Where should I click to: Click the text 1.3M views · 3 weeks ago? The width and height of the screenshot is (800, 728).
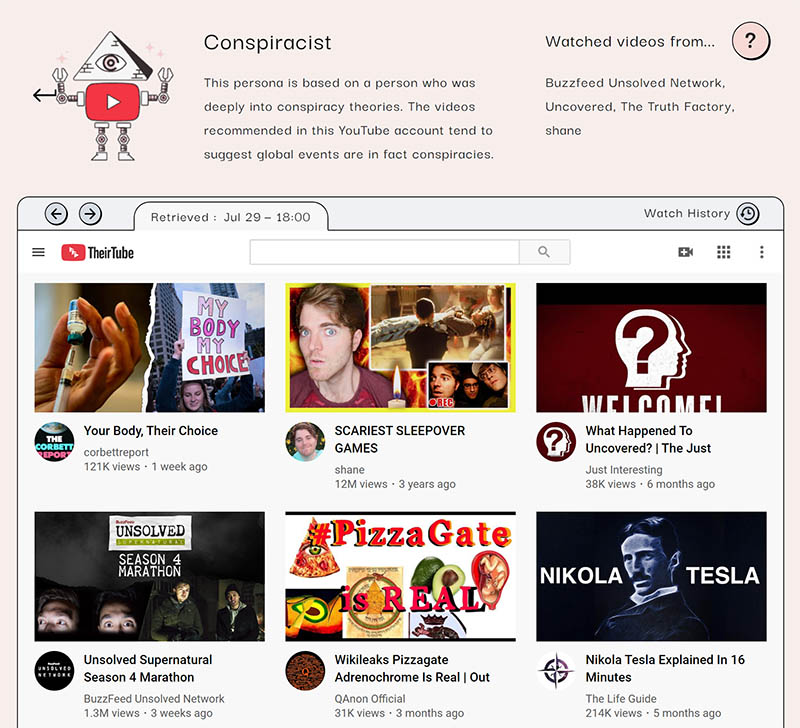click(x=148, y=713)
